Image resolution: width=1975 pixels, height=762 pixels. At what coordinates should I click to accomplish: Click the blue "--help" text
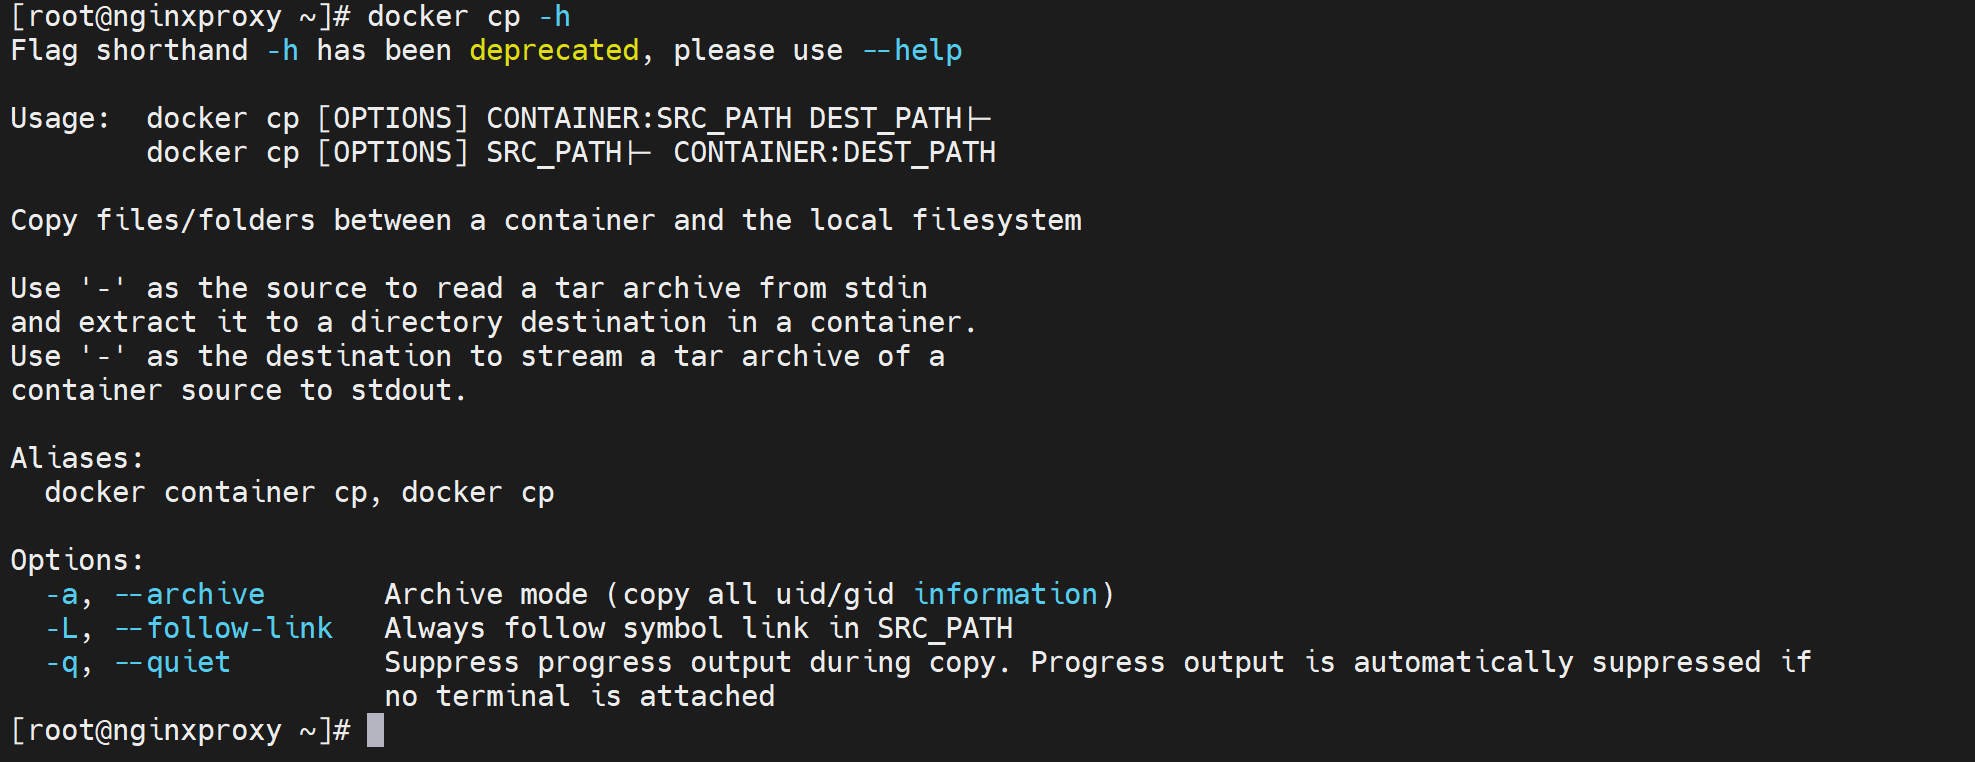[x=912, y=50]
